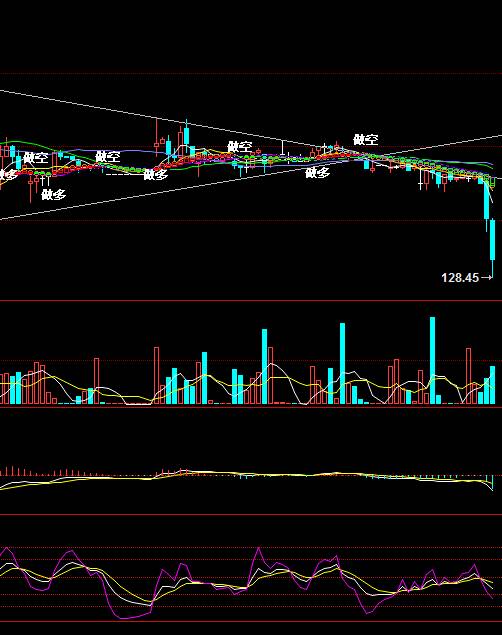Click the arrow beside the 128.45 label

point(487,277)
